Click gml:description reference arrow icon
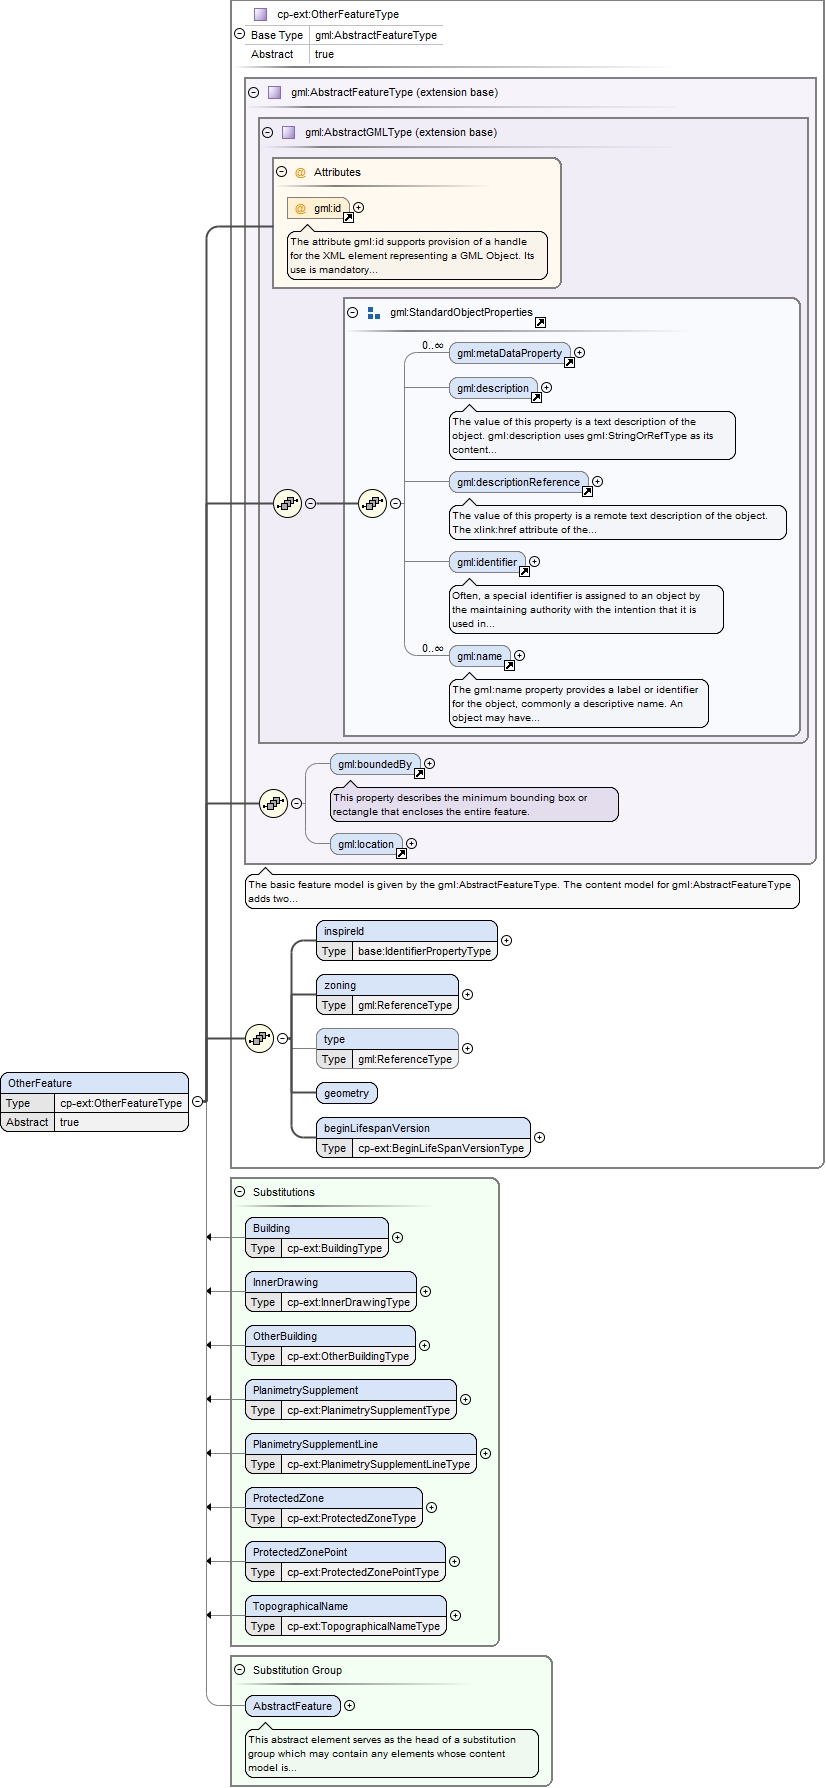826x1788 pixels. (537, 398)
